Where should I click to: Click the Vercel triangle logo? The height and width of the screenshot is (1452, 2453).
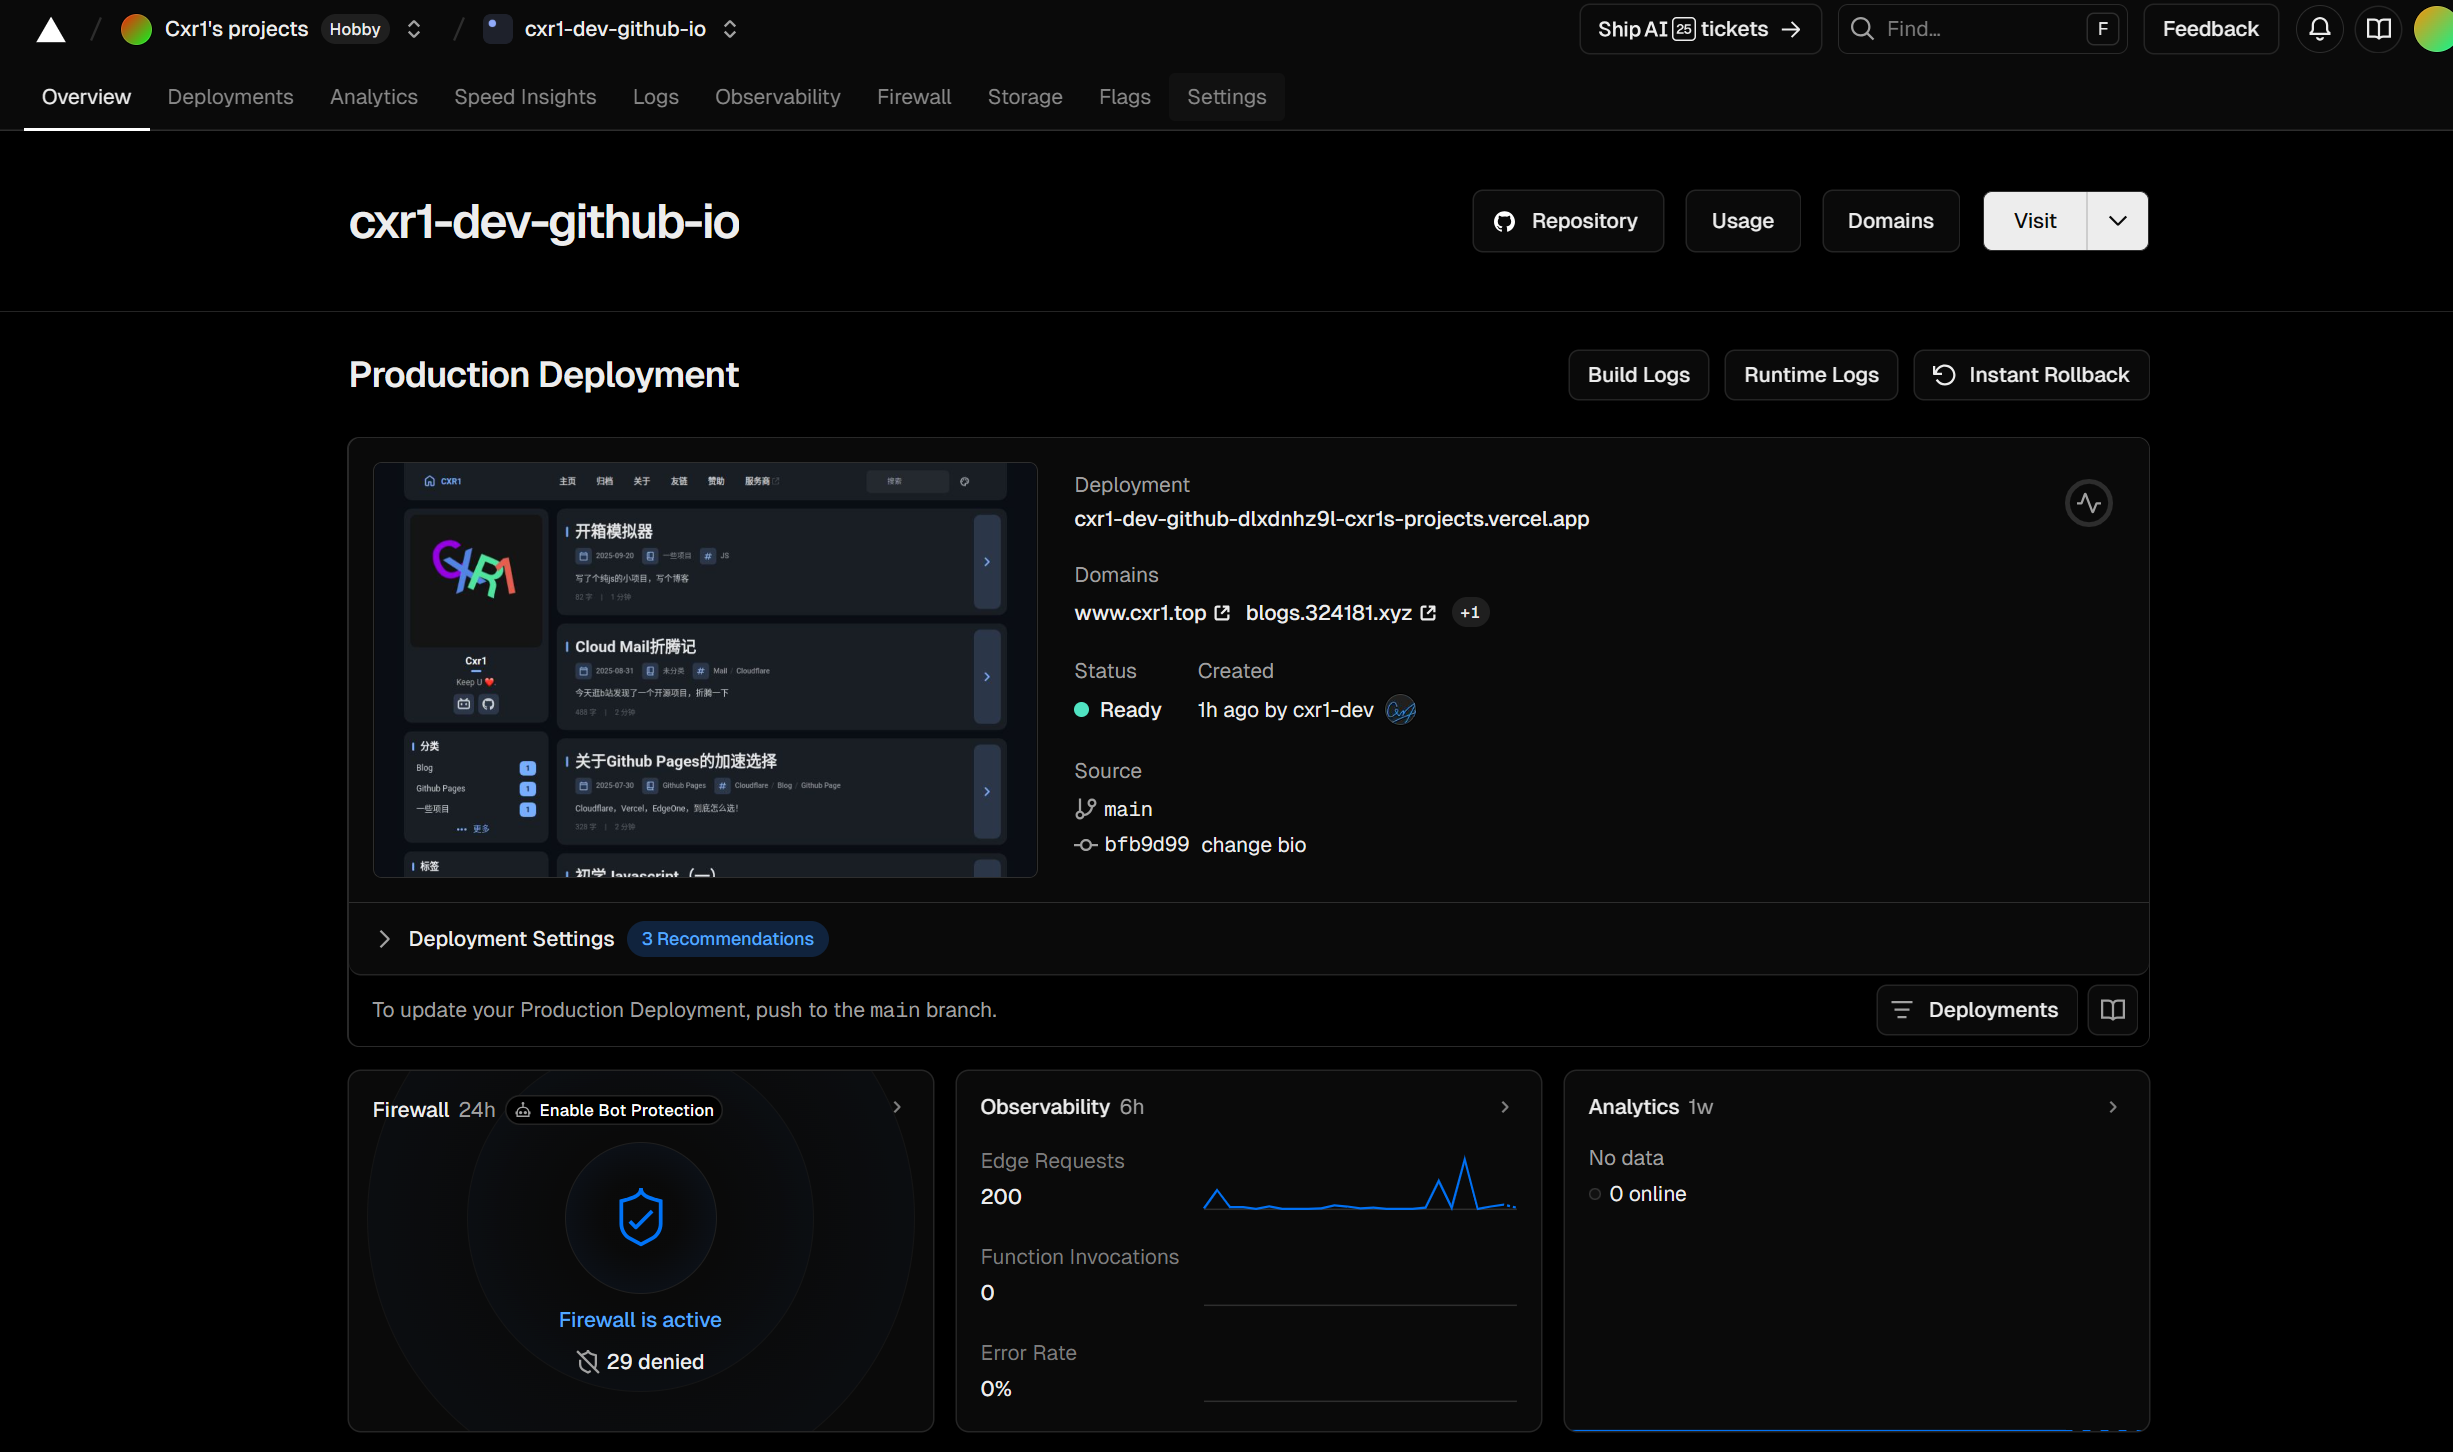click(50, 30)
